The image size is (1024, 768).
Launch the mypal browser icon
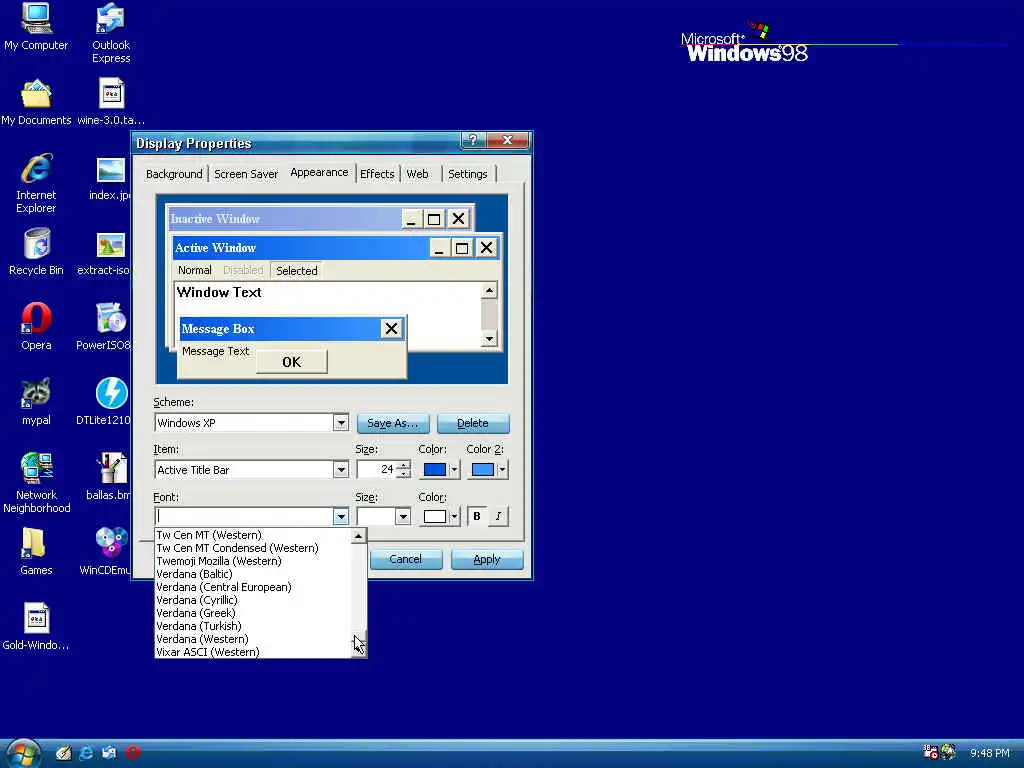[36, 402]
